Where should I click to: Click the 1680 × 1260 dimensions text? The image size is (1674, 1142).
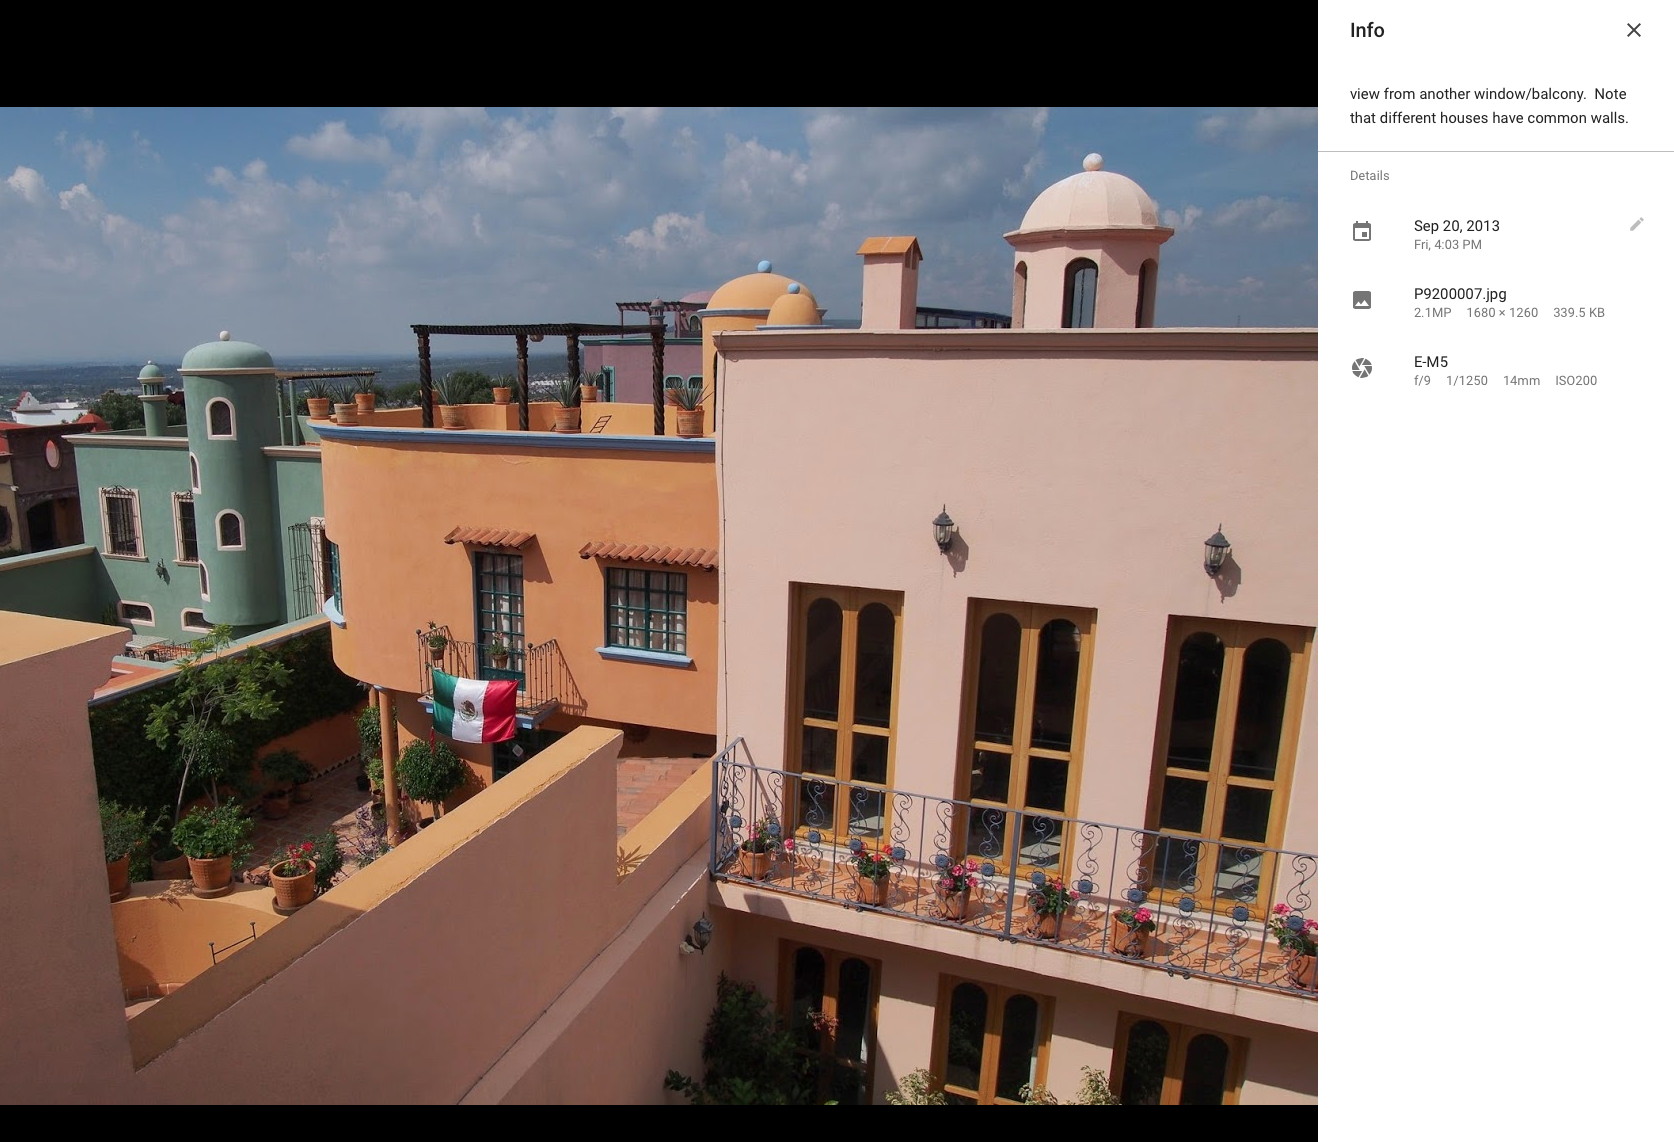click(x=1501, y=313)
